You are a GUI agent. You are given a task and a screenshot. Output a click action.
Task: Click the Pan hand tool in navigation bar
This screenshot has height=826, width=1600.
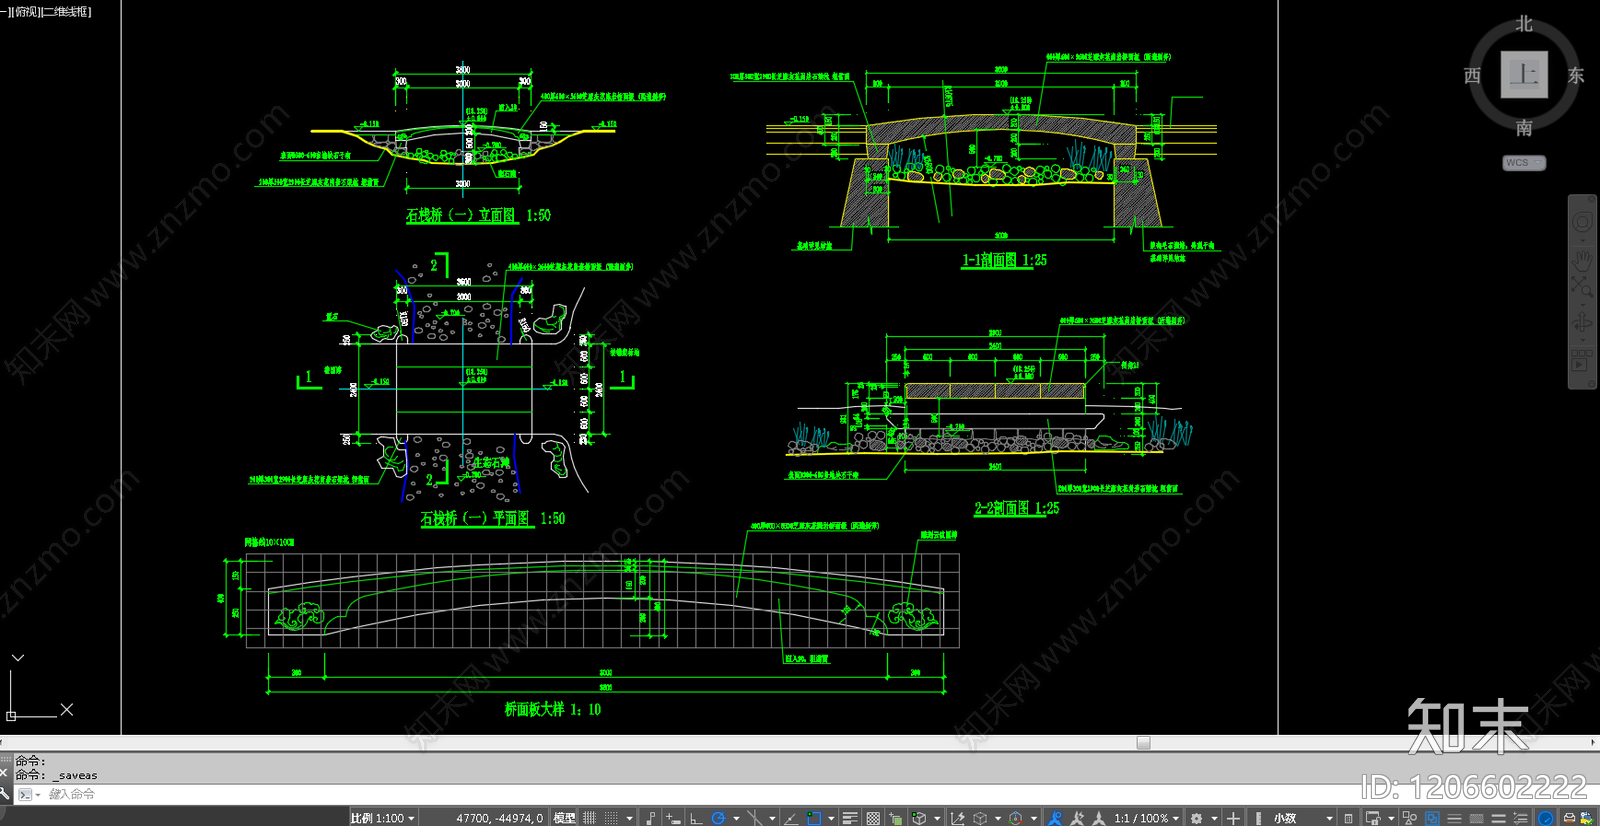tap(1582, 260)
